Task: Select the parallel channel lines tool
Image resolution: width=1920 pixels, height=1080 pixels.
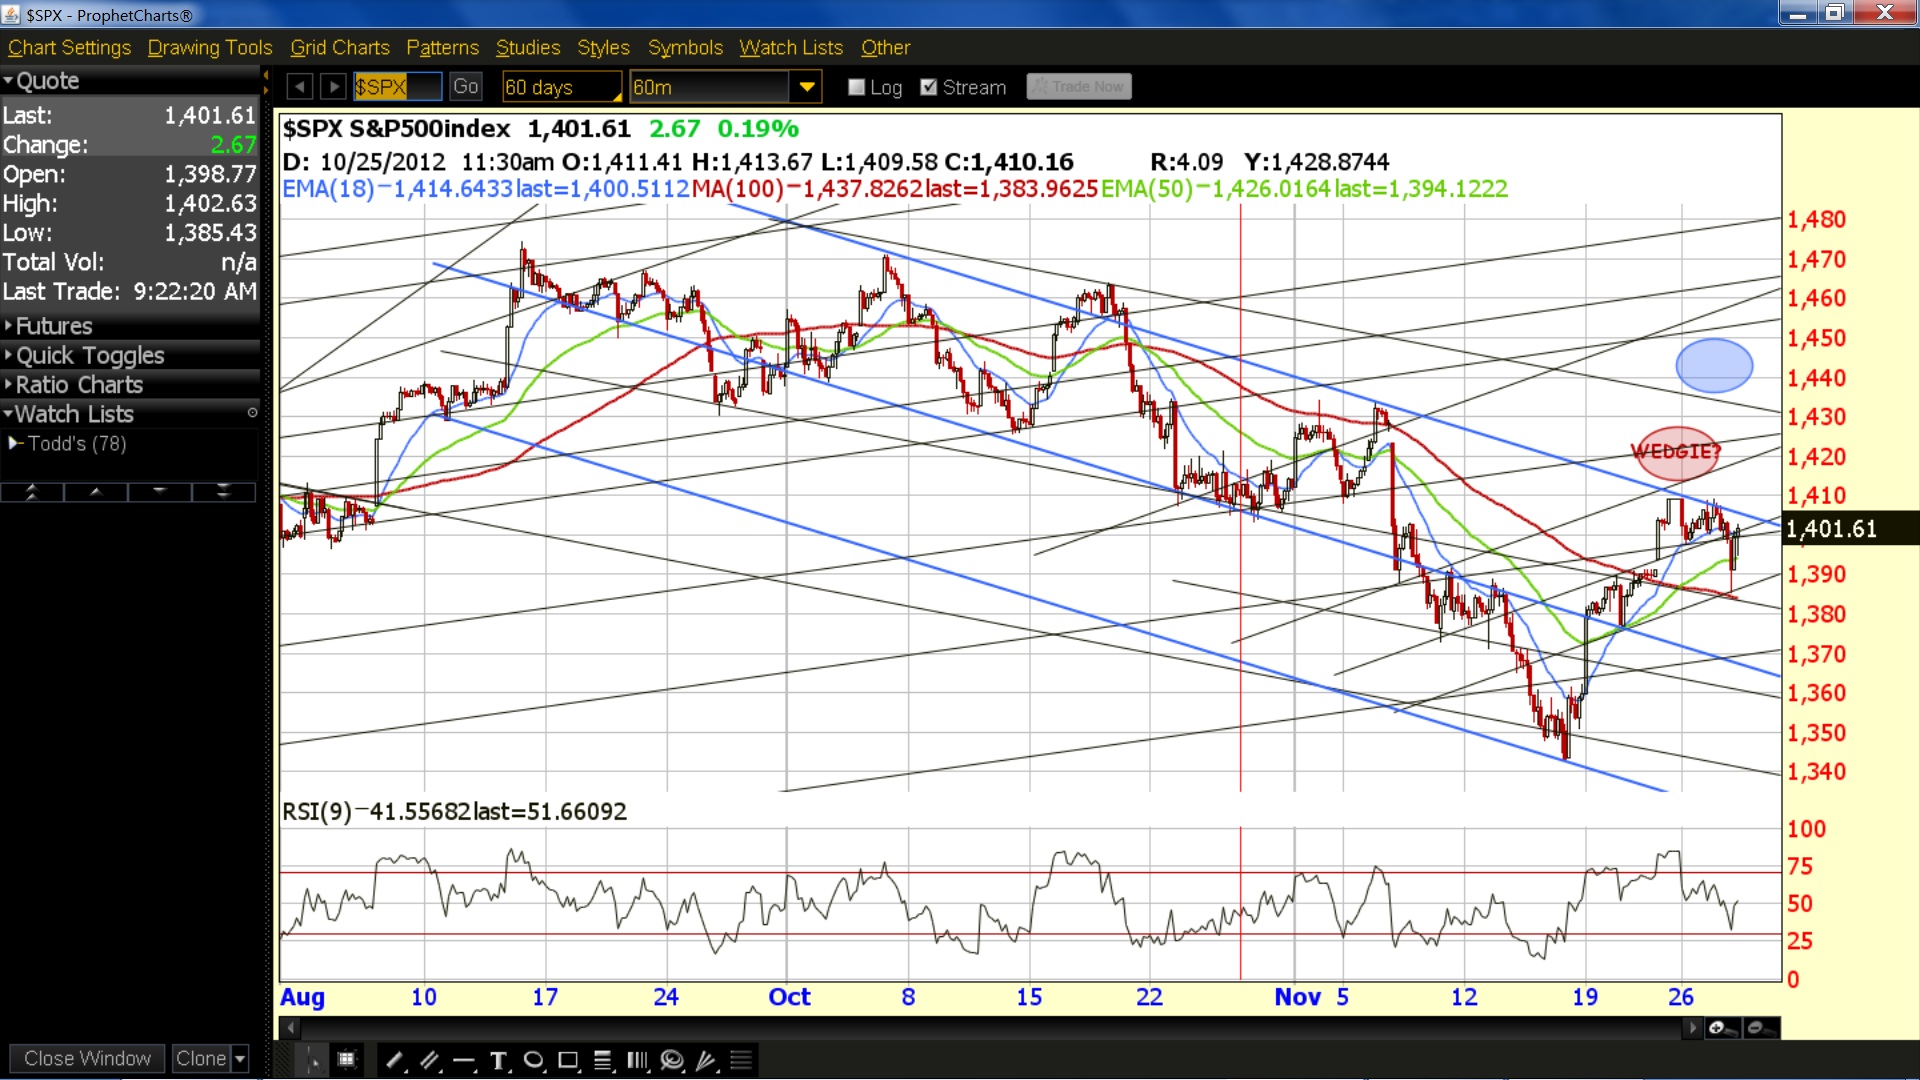Action: click(430, 1060)
